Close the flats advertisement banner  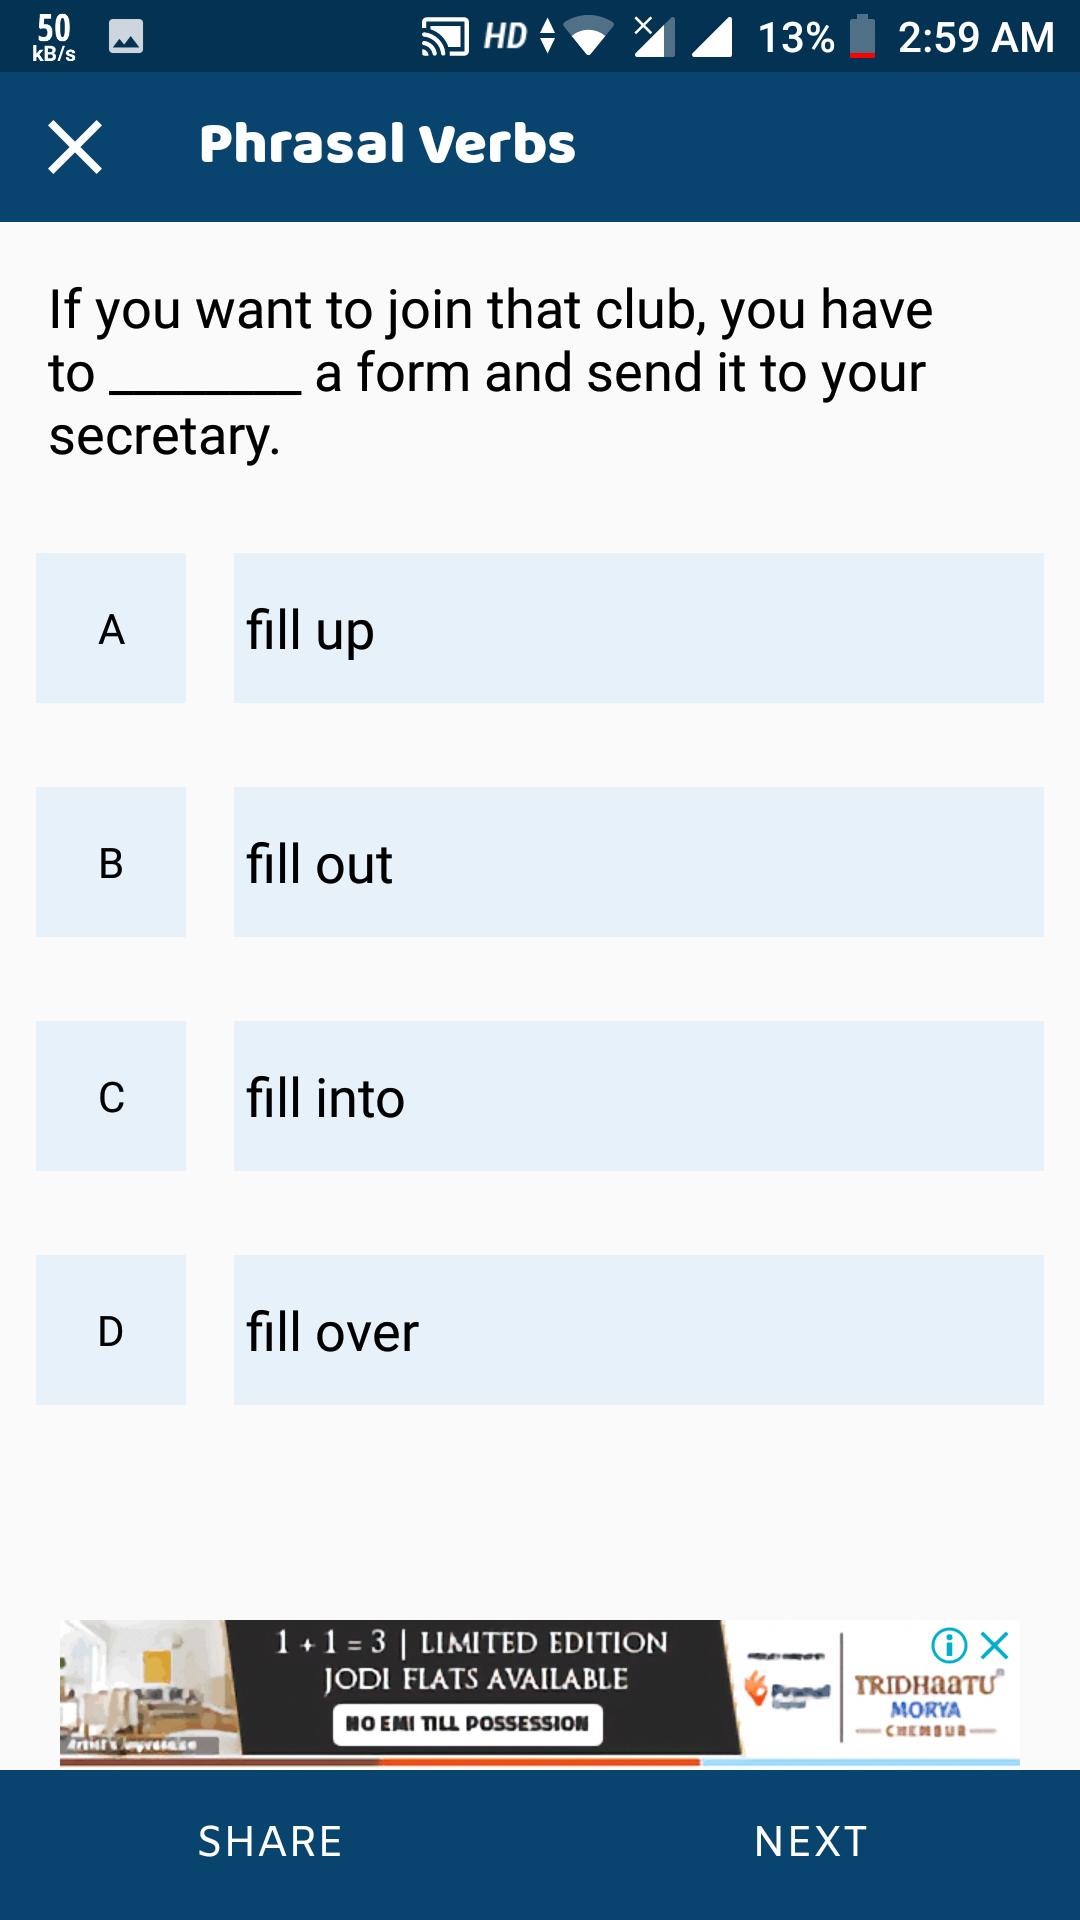point(995,1645)
